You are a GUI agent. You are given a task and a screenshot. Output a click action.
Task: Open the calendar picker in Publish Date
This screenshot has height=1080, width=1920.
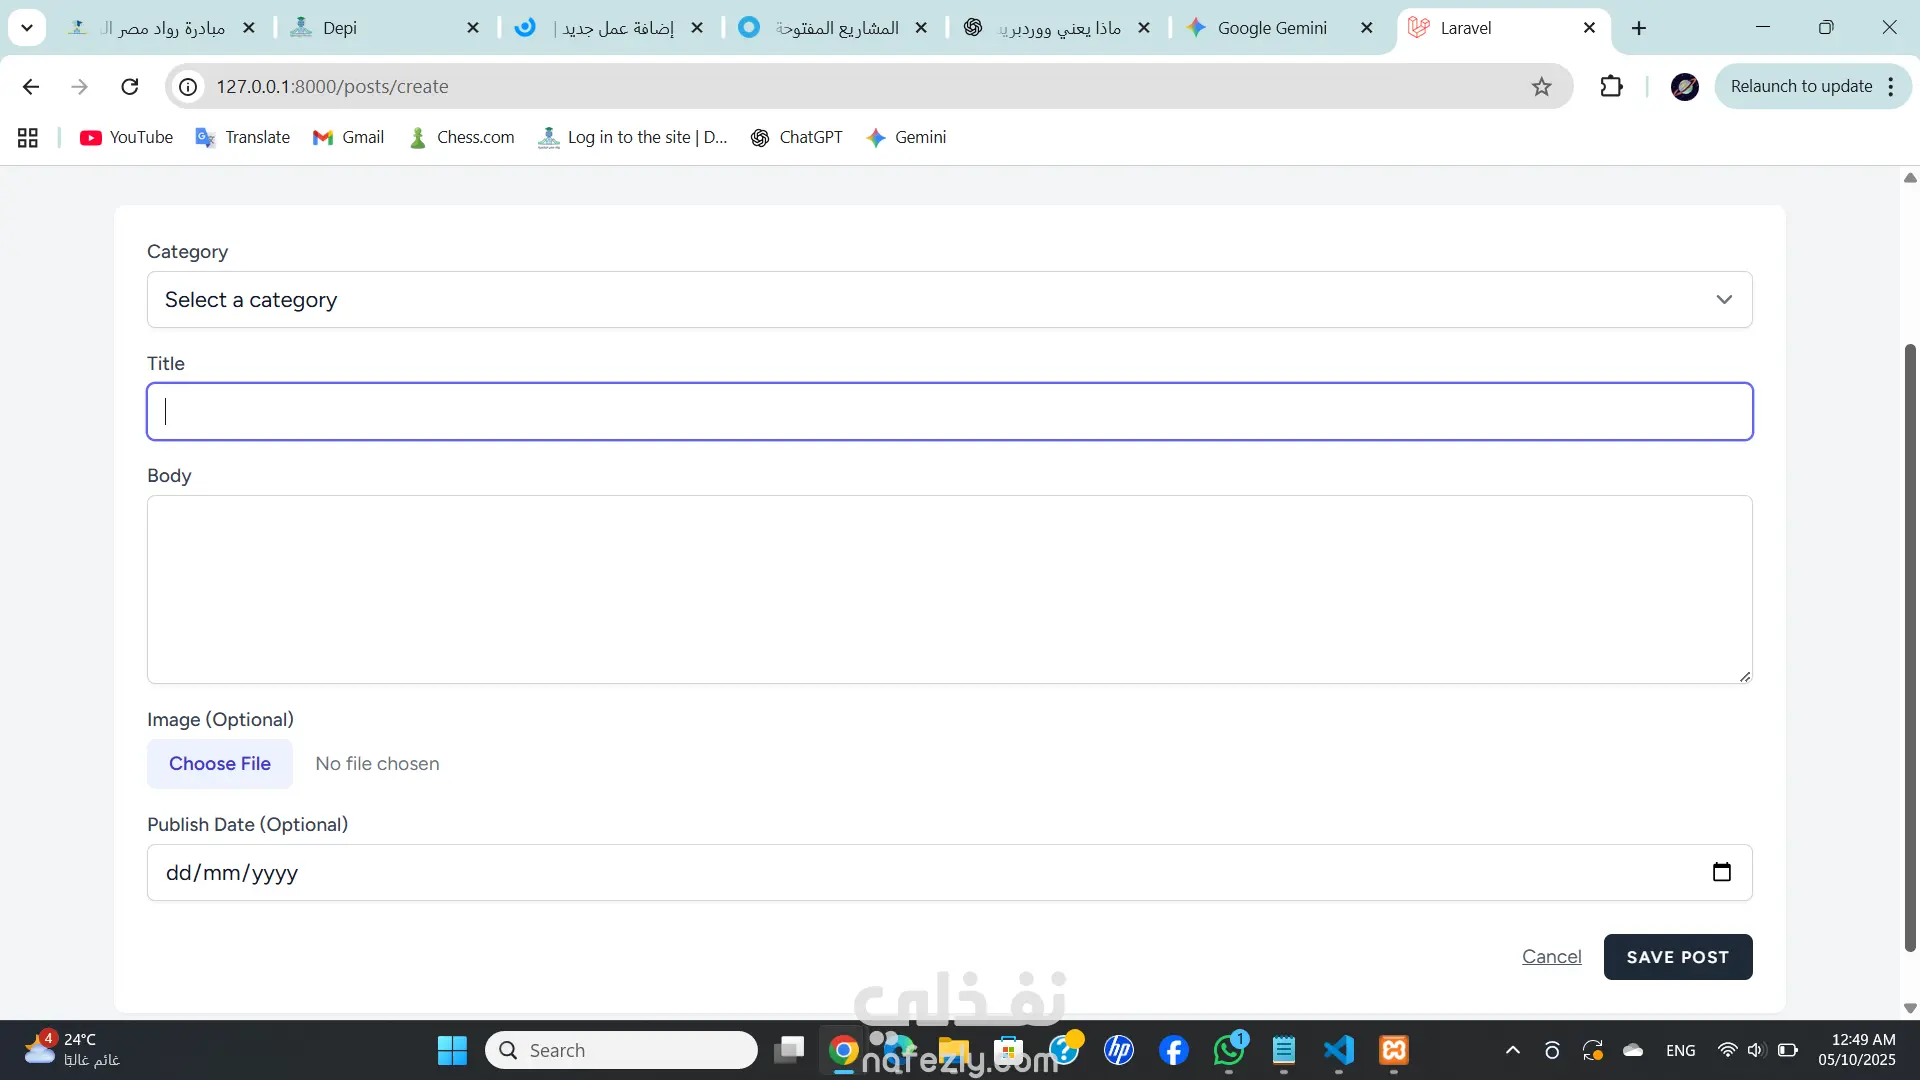pos(1721,872)
